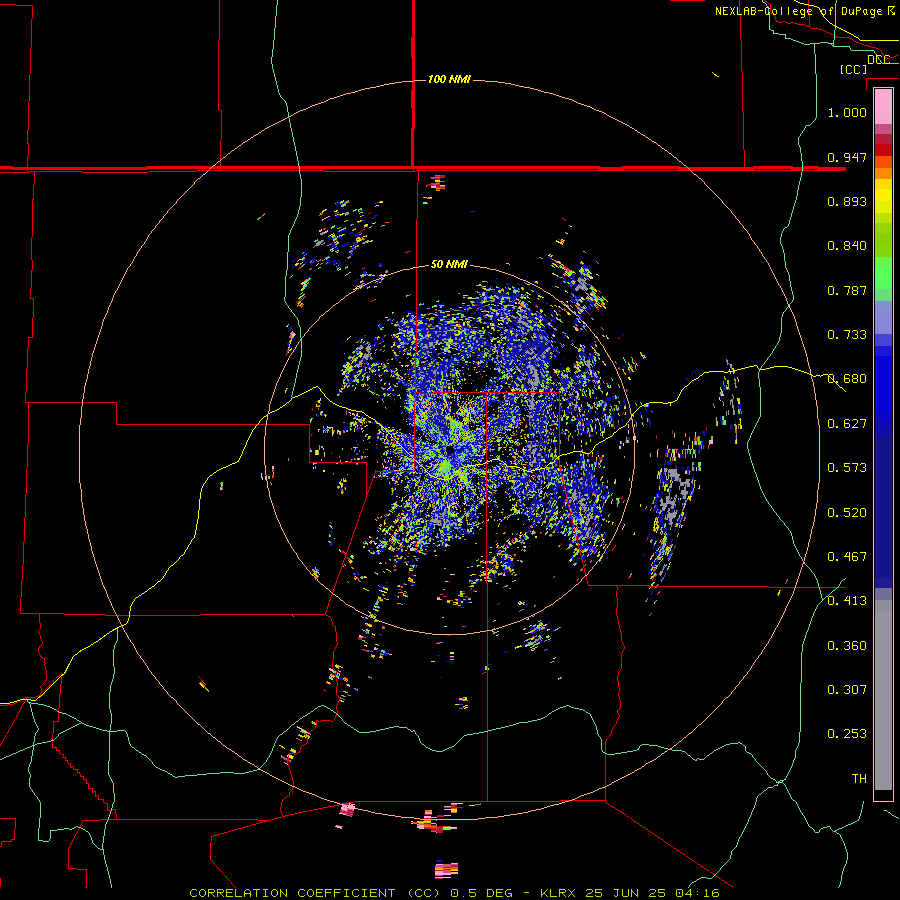This screenshot has width=900, height=900.
Task: Select the 0.893 legend value
Action: [x=847, y=201]
